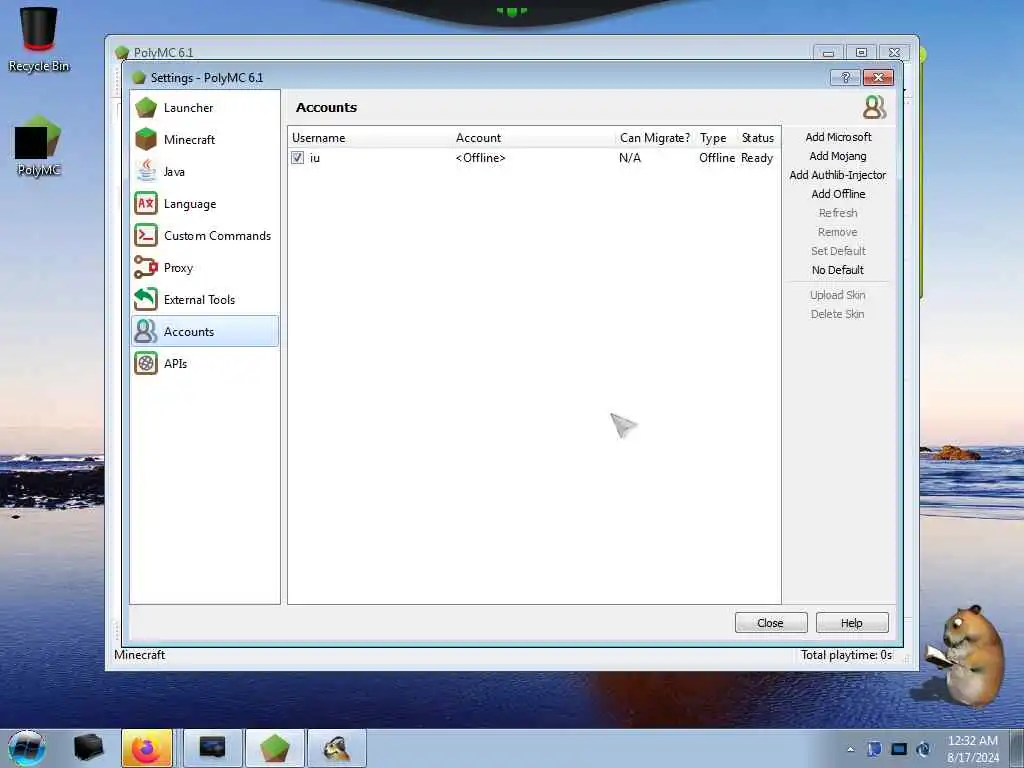The width and height of the screenshot is (1024, 768).
Task: Open Language settings via its icon
Action: click(146, 203)
